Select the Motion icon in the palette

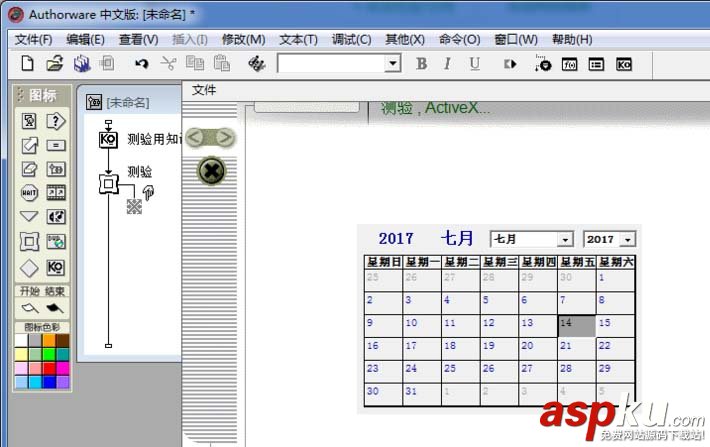click(29, 145)
